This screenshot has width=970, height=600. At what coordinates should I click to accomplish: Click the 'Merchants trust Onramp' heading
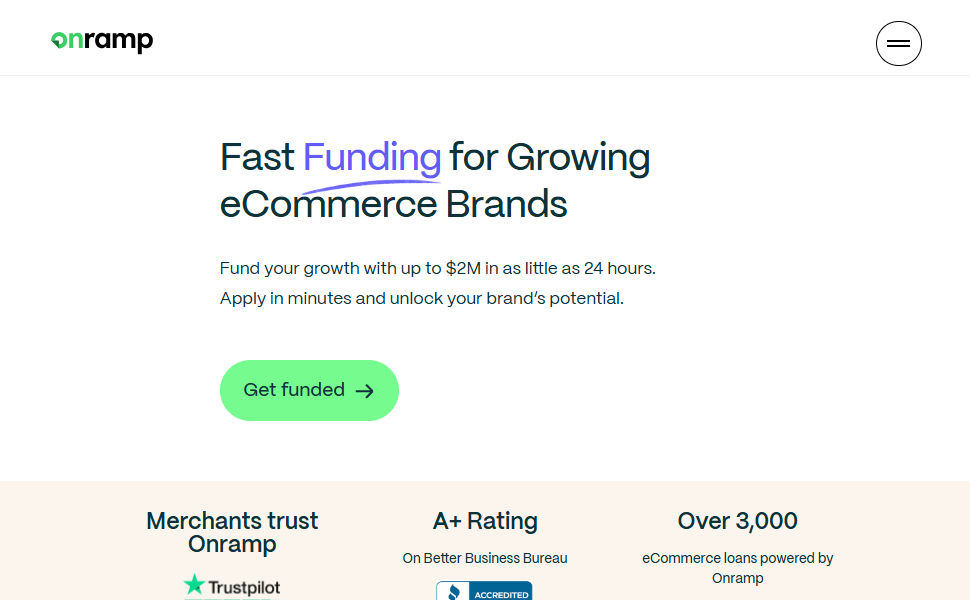point(232,532)
